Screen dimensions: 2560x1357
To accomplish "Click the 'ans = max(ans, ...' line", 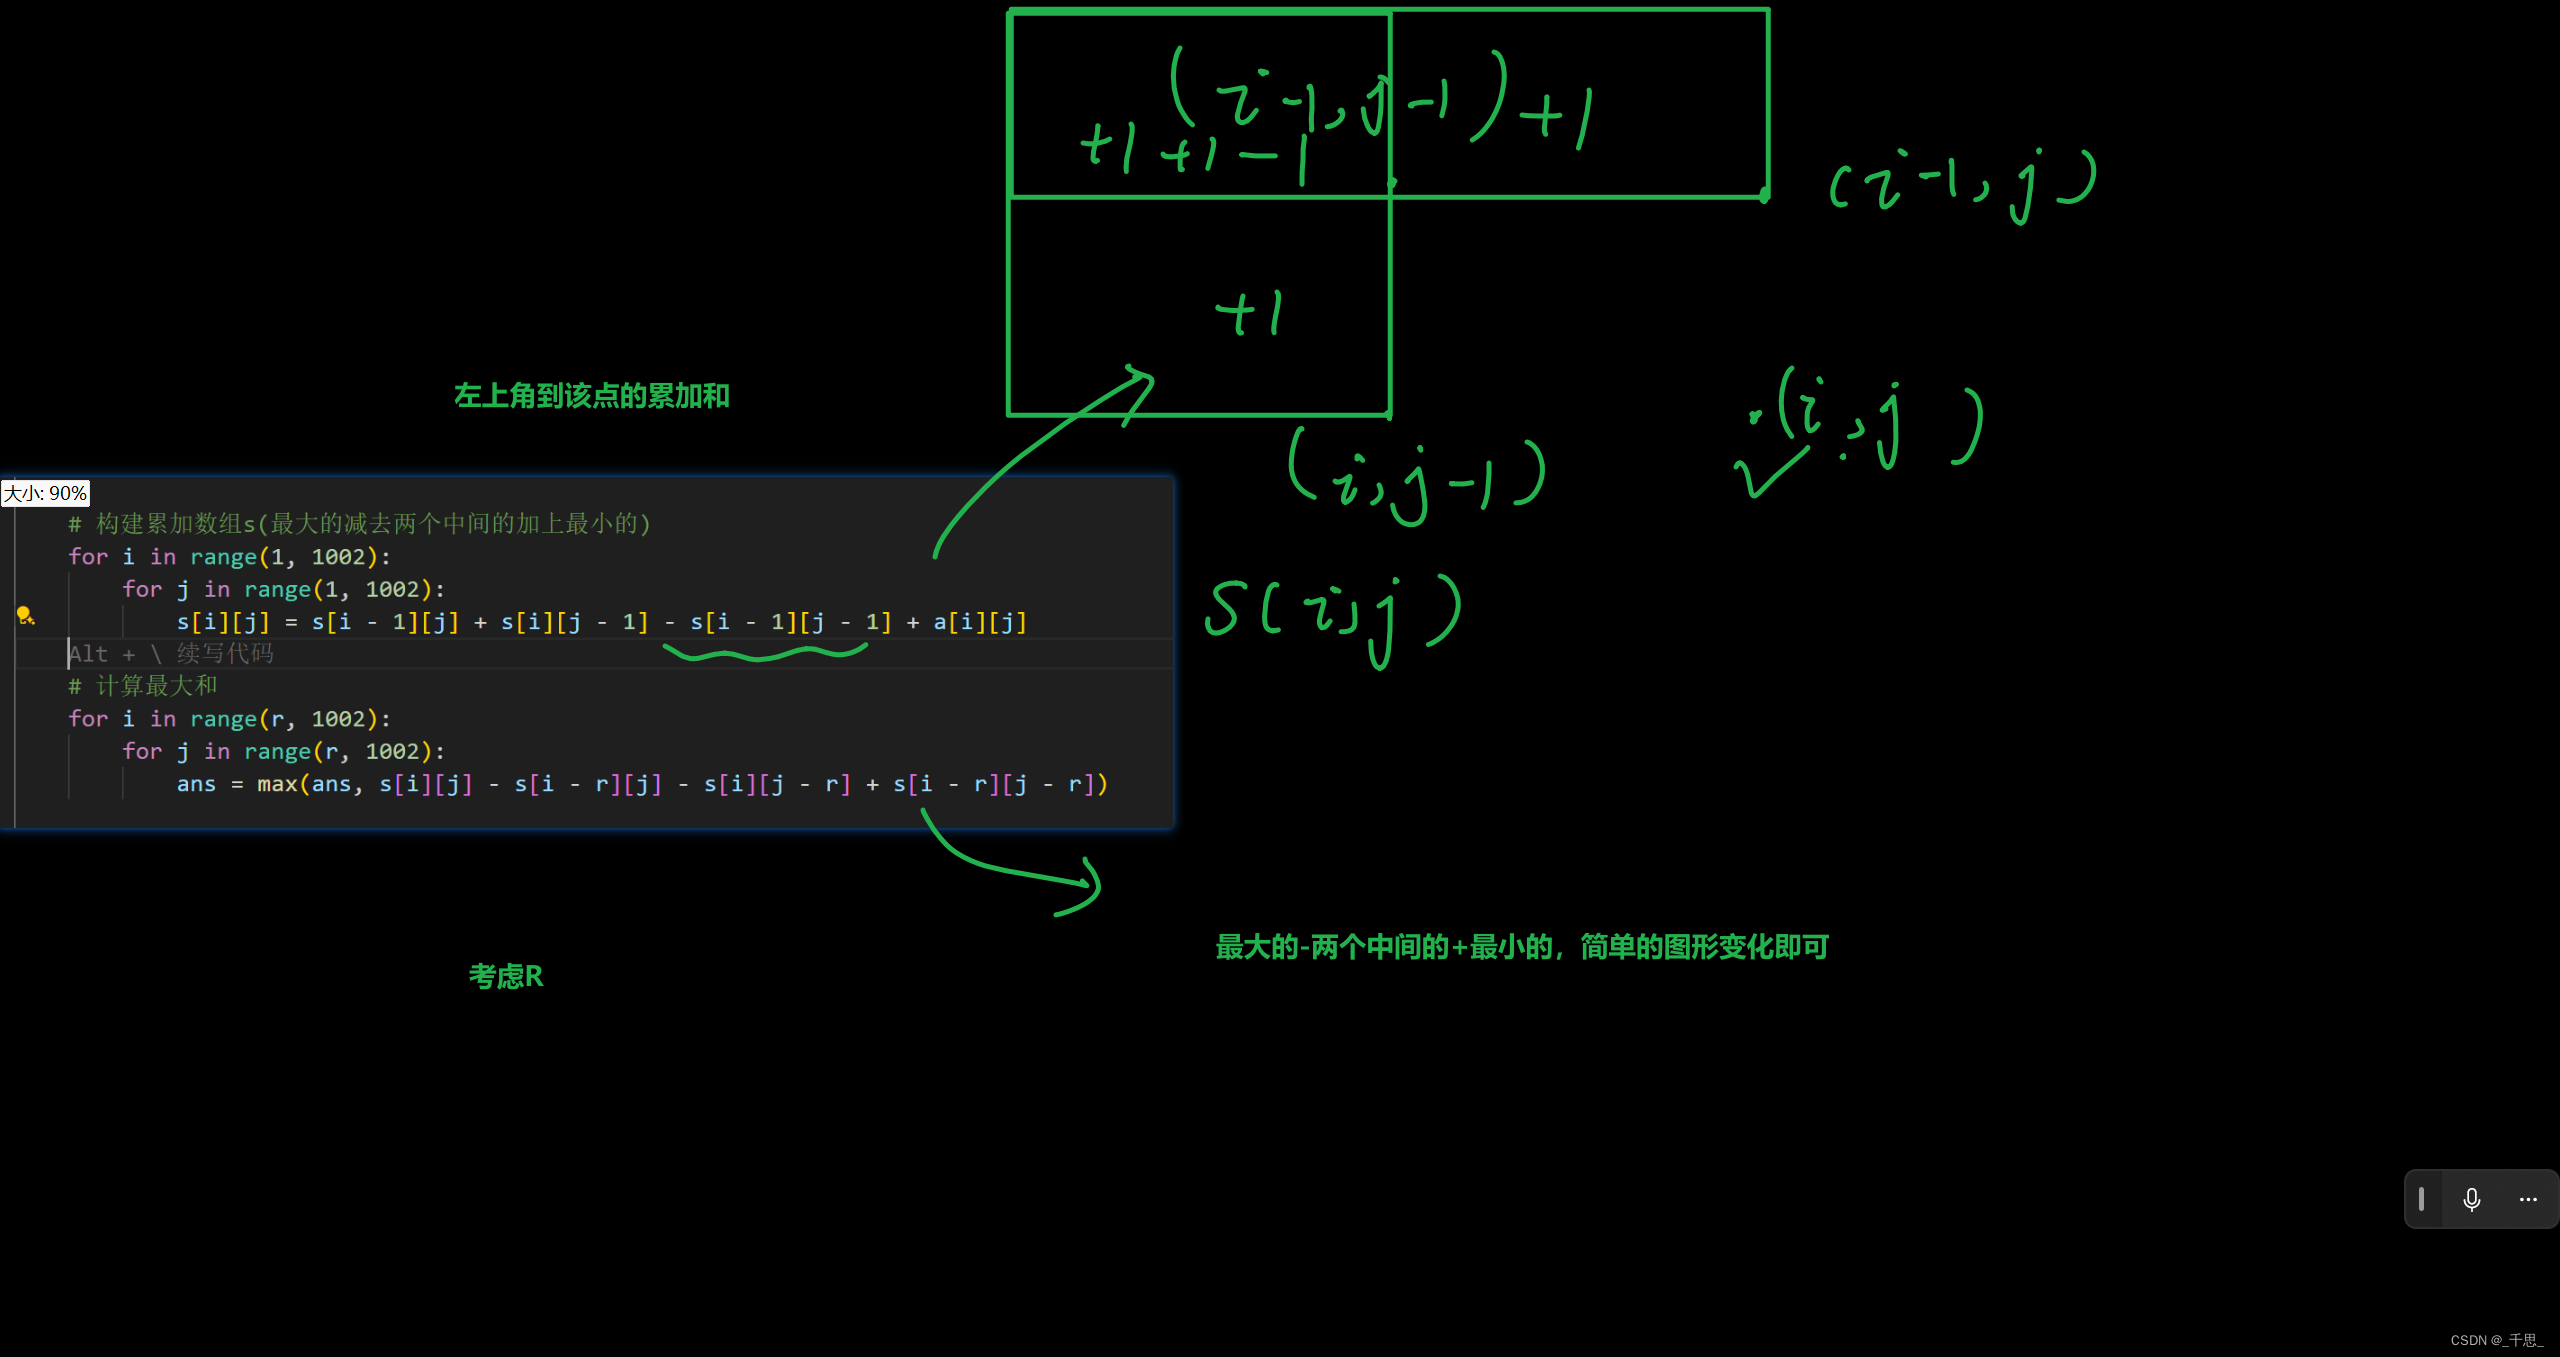I will (x=642, y=784).
